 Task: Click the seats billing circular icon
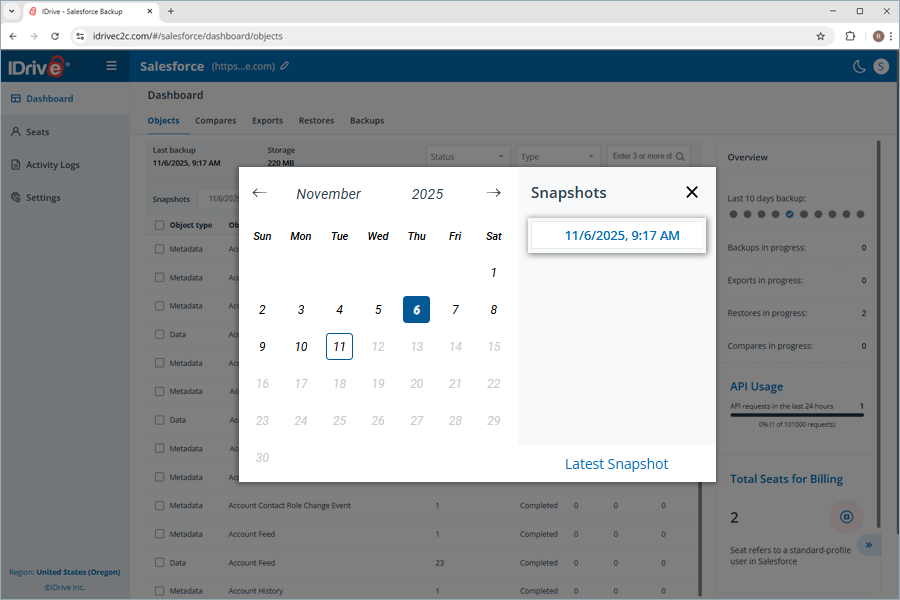tap(847, 517)
